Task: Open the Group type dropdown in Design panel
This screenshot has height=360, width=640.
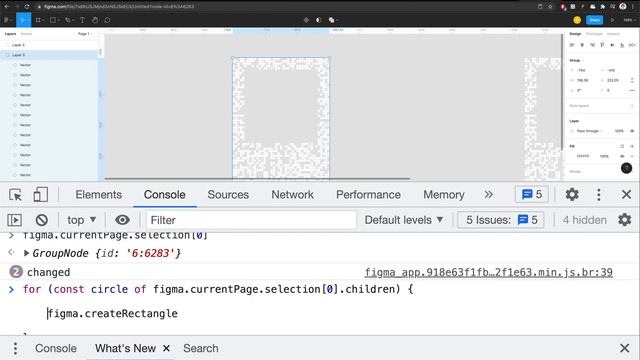Action: pyautogui.click(x=576, y=60)
